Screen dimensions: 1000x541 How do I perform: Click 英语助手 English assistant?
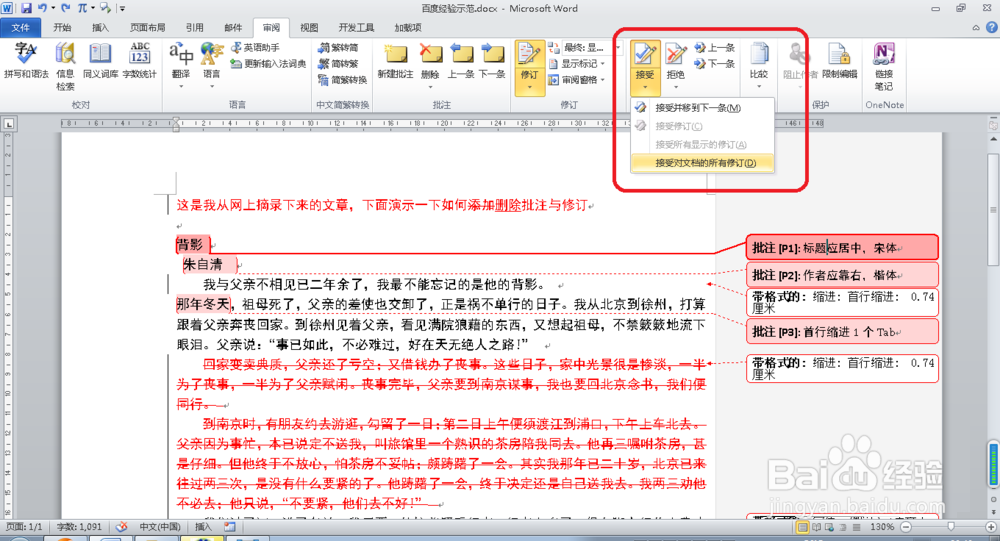(x=255, y=47)
